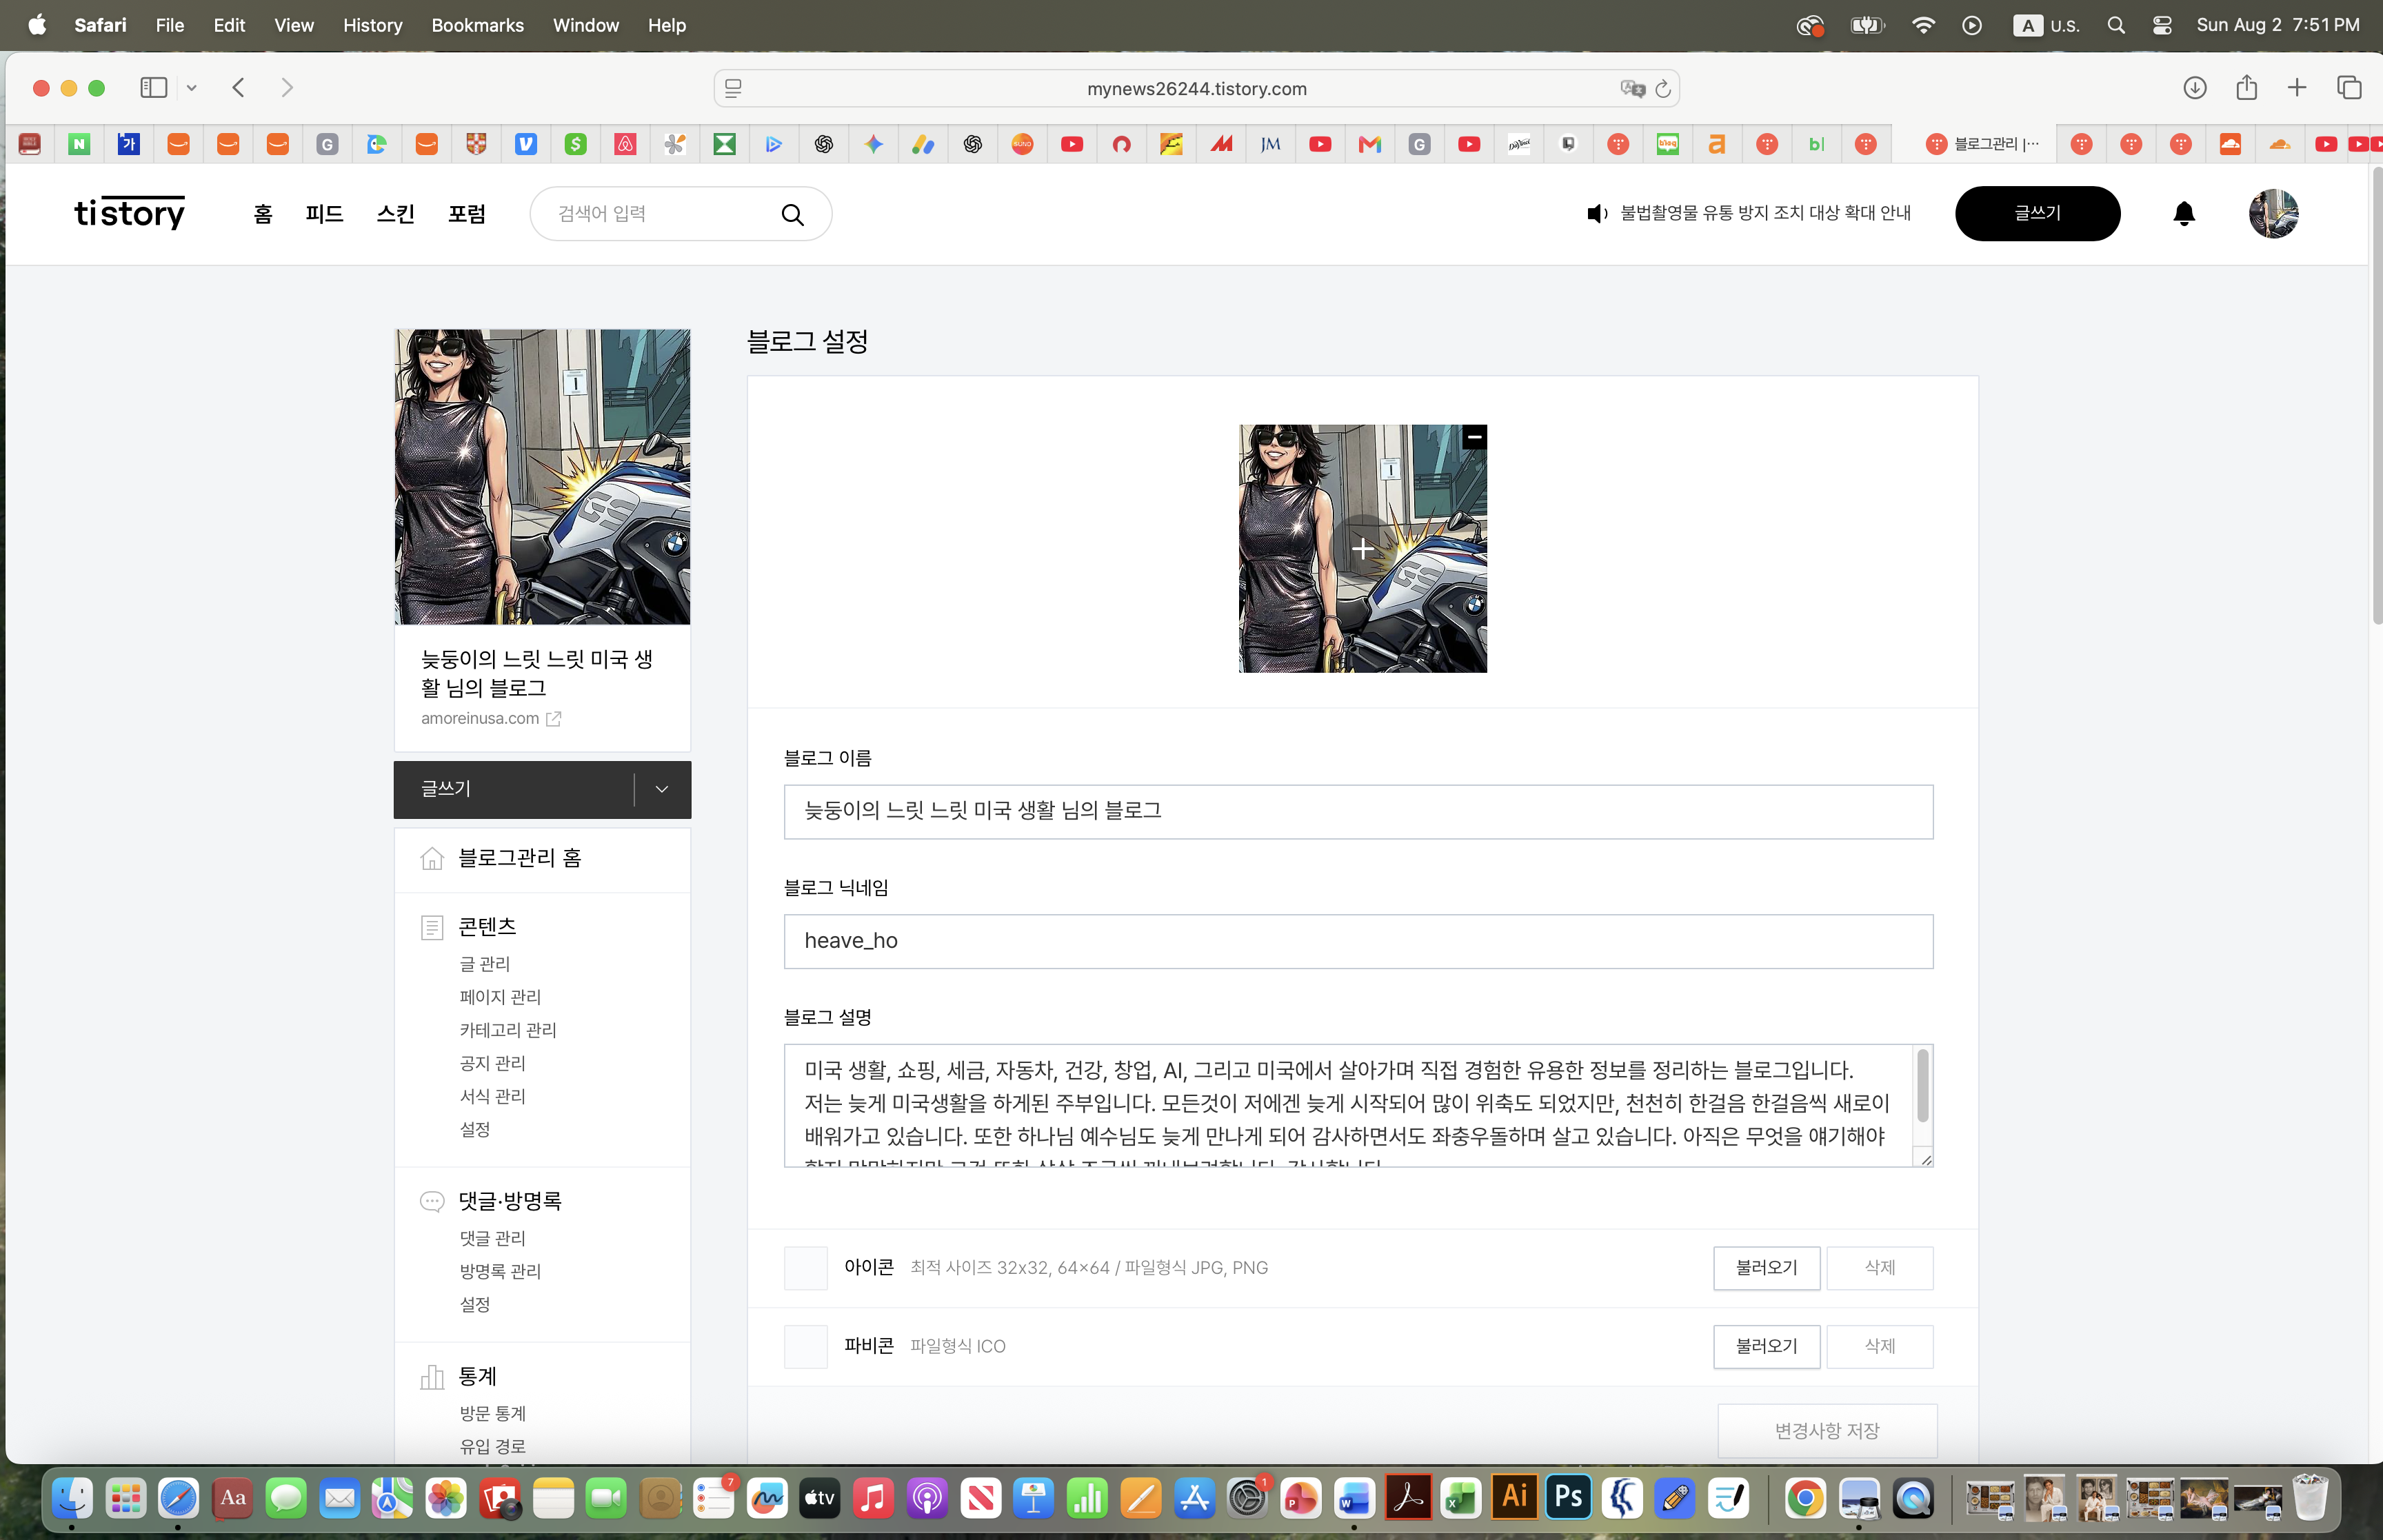
Task: Click the home icon beside 블로그관리 홈
Action: pos(432,858)
